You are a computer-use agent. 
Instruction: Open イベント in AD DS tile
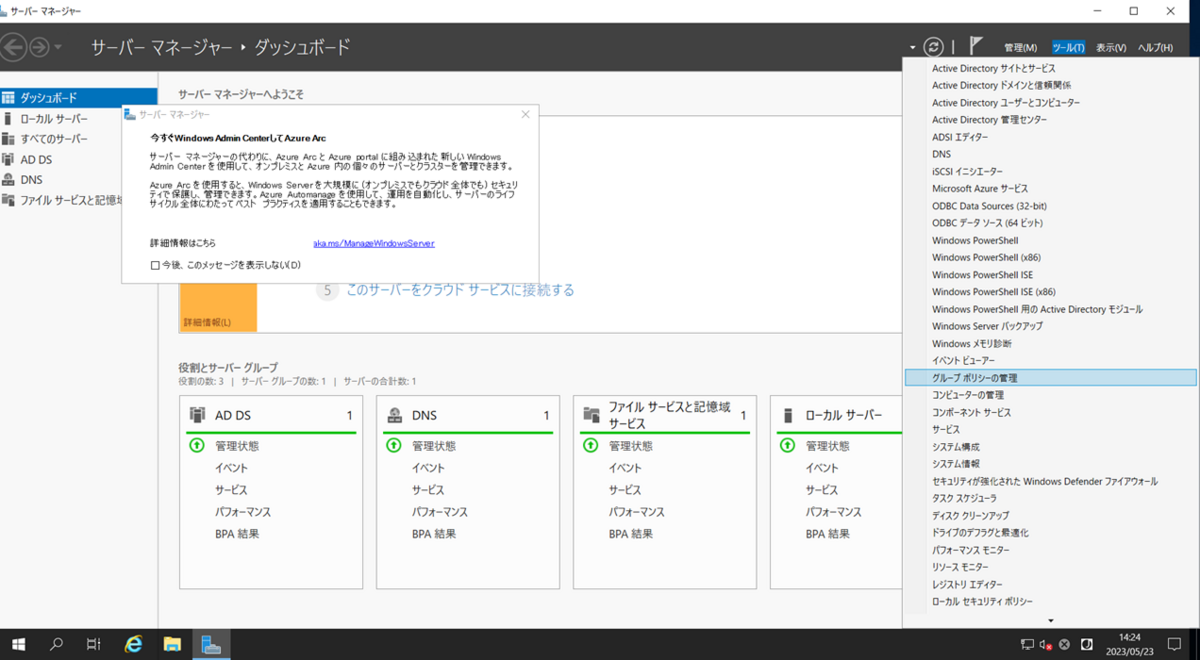[x=231, y=468]
